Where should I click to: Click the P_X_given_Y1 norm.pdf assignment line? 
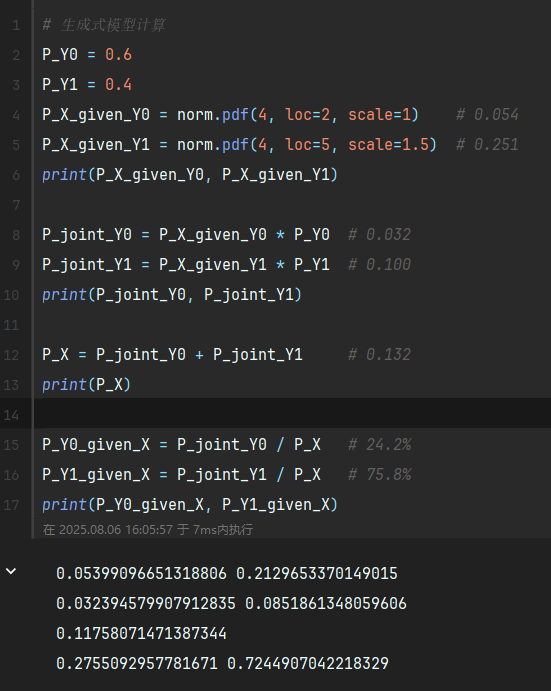(x=239, y=145)
